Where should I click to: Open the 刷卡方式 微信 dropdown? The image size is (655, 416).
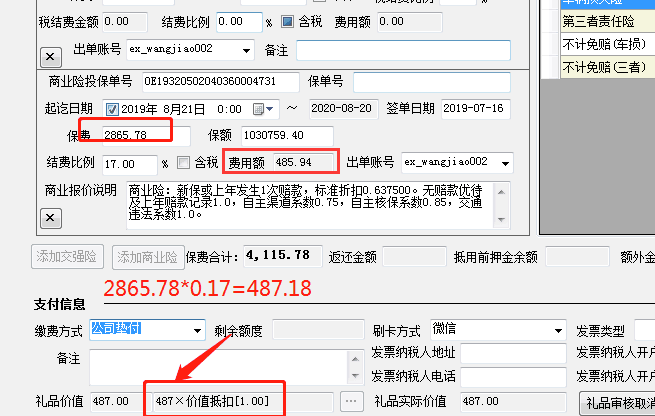pyautogui.click(x=559, y=331)
